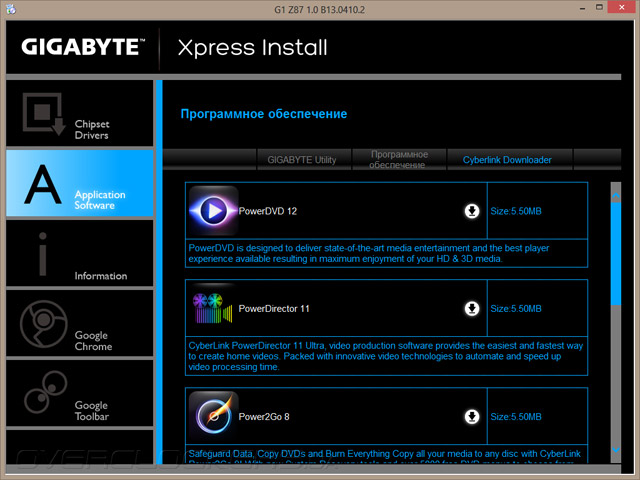Select the Application Software sidebar item
Image resolution: width=640 pixels, height=480 pixels.
click(80, 183)
